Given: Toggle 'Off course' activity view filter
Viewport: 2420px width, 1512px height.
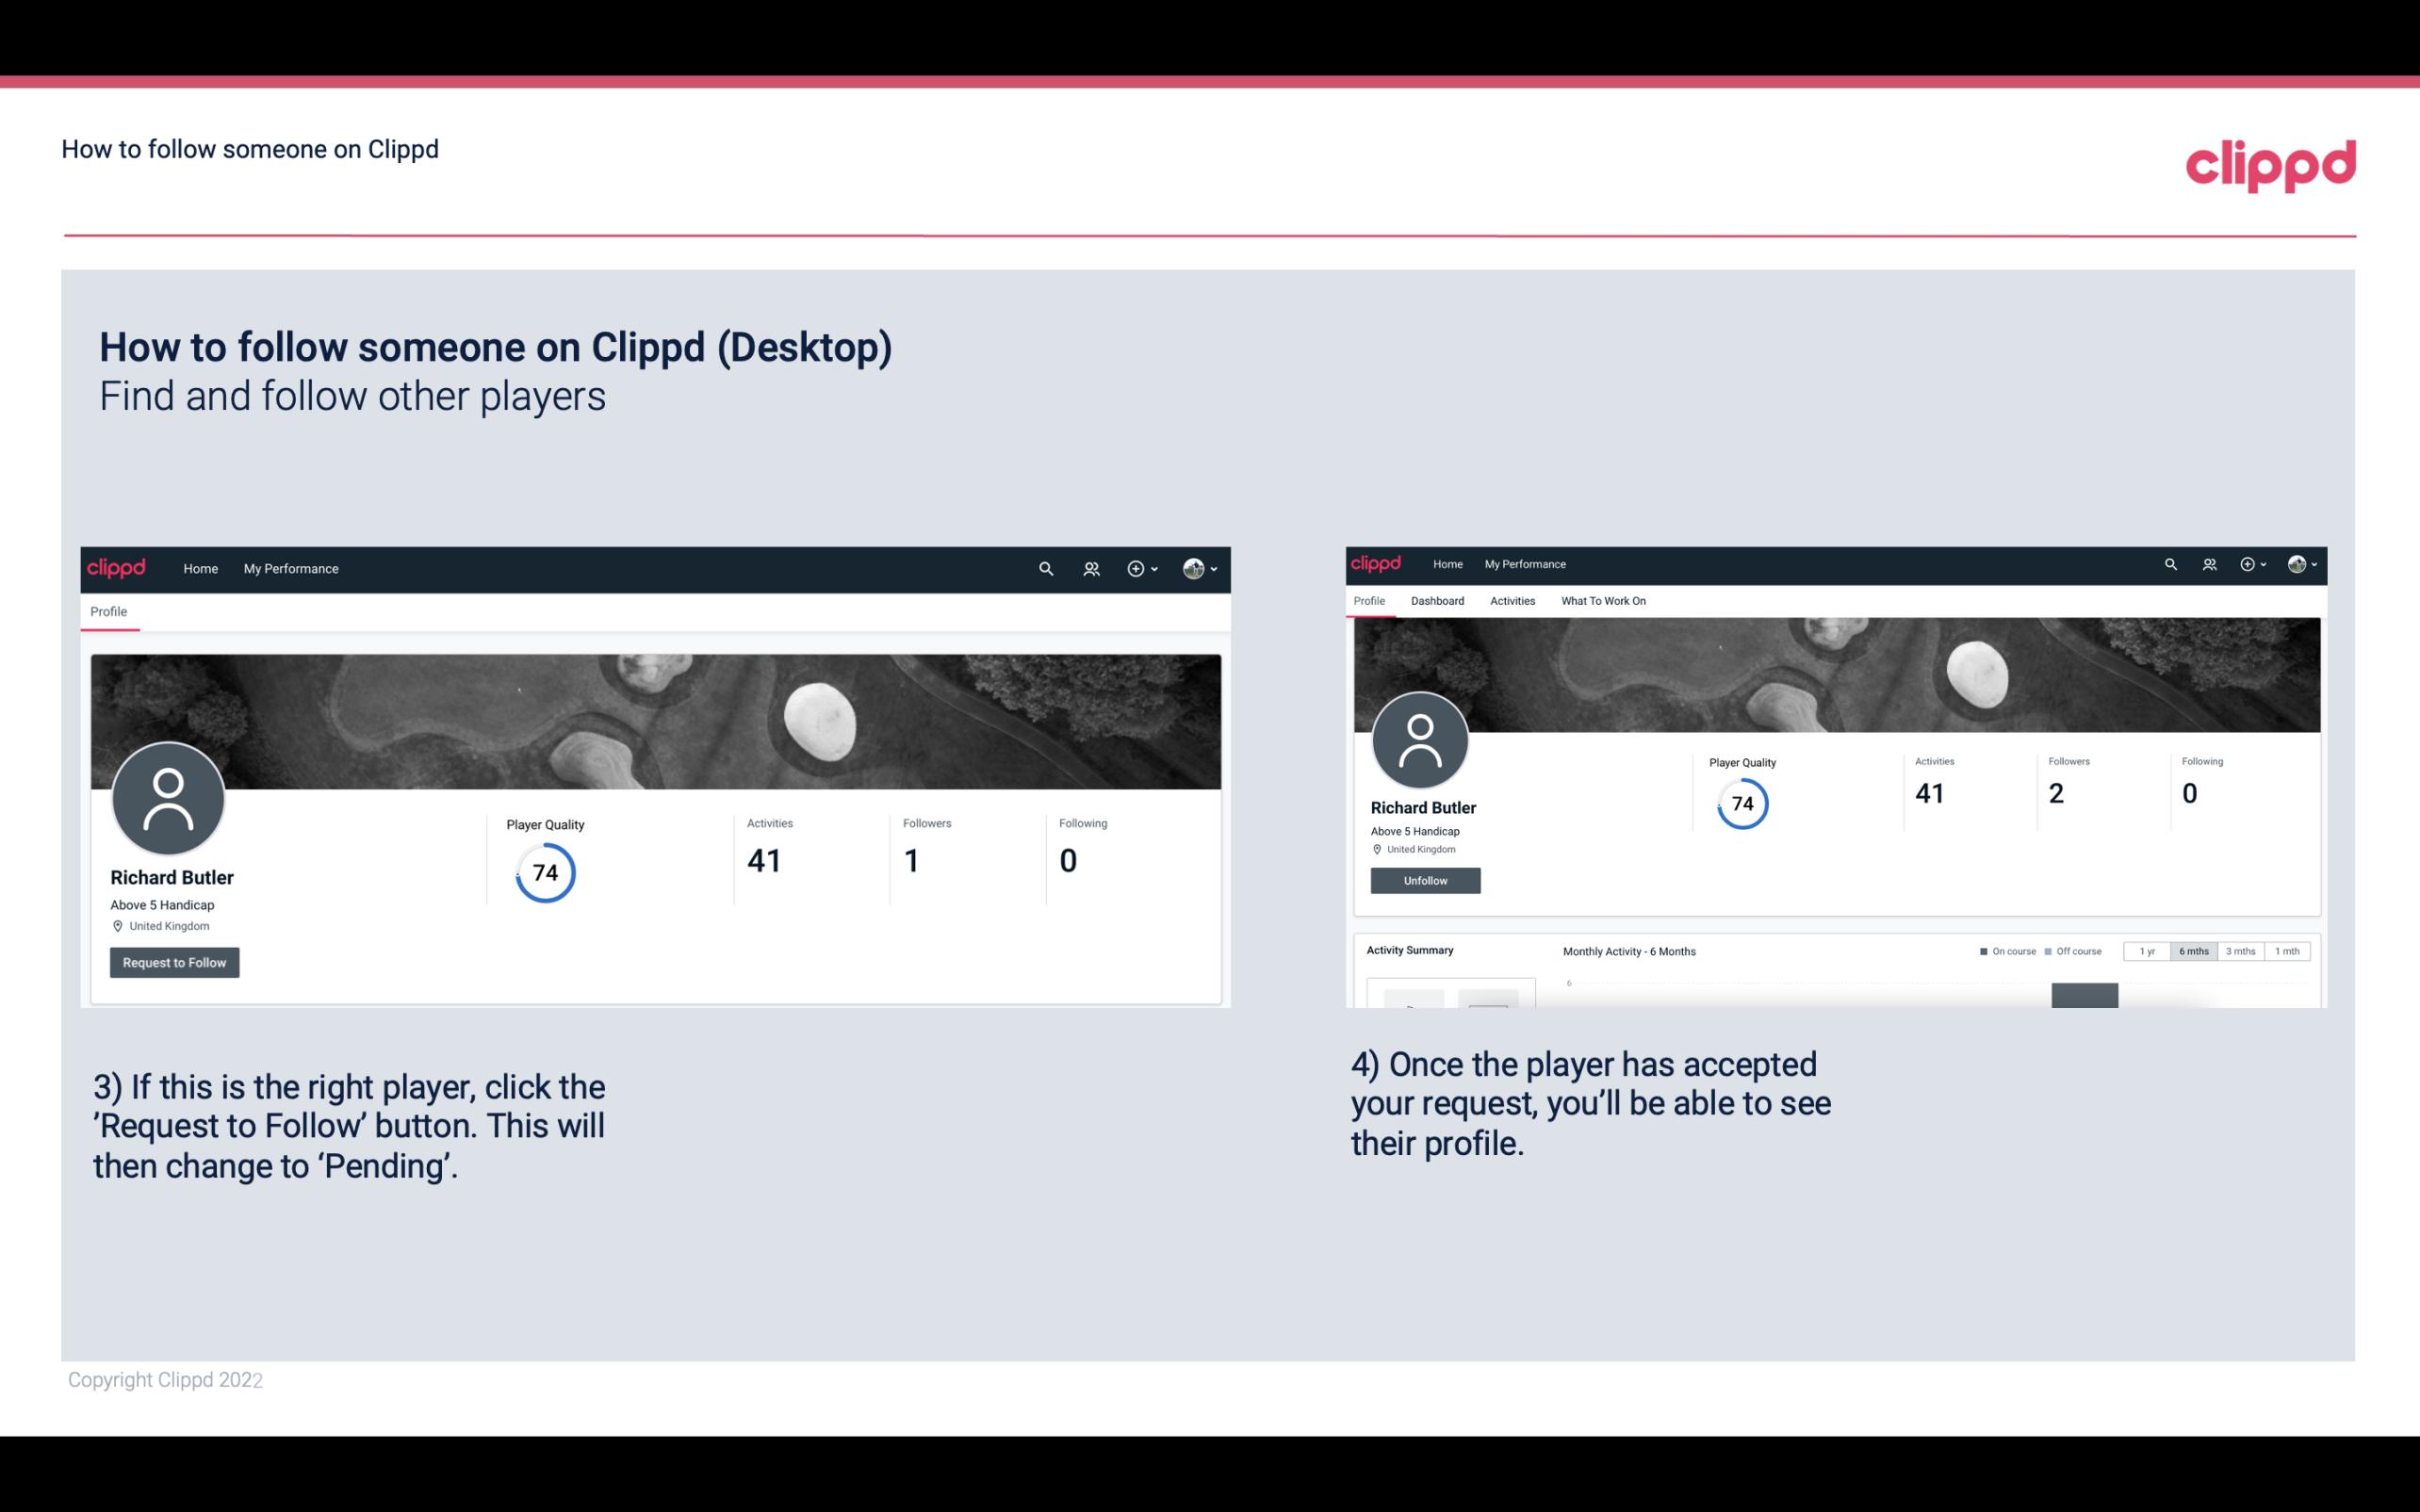Looking at the screenshot, I should point(2077,951).
